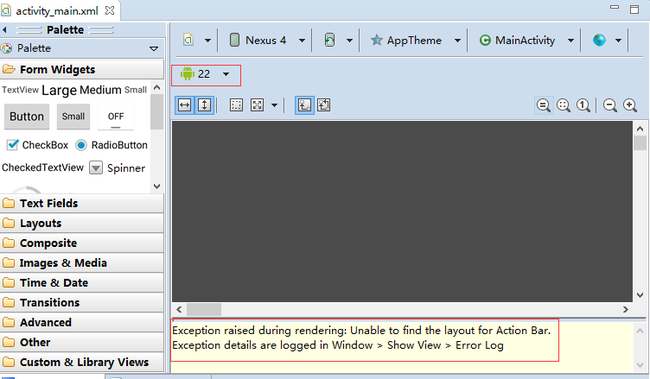Select the CheckedTextView widget

43,168
